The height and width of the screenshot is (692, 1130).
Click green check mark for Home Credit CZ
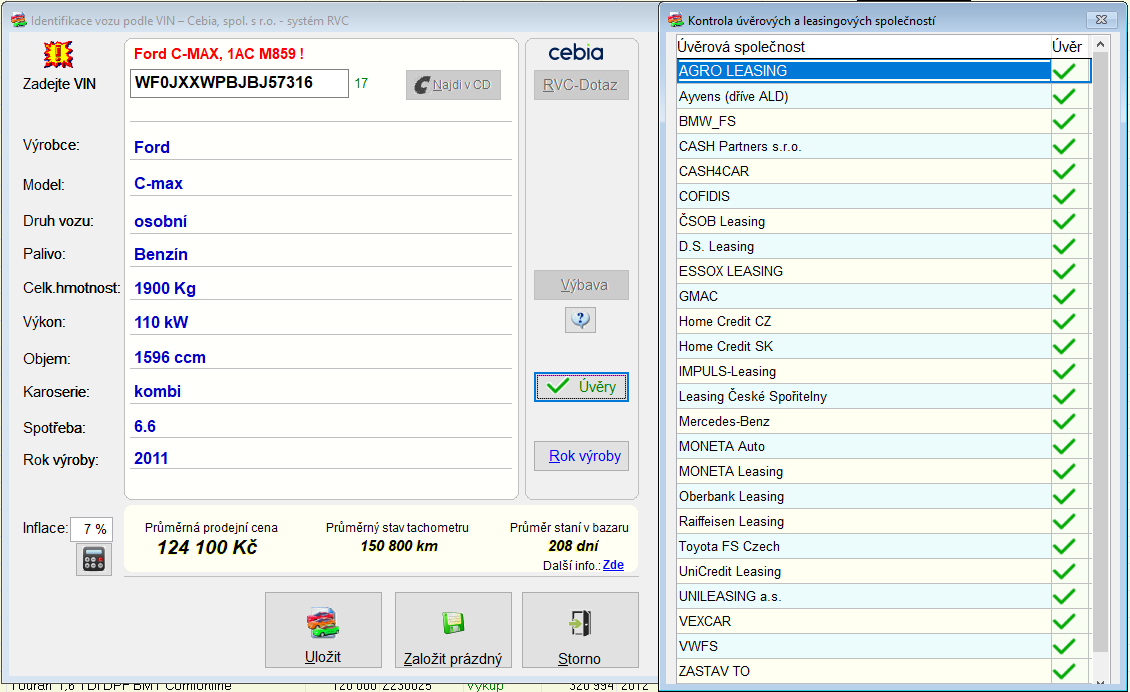pyautogui.click(x=1064, y=321)
